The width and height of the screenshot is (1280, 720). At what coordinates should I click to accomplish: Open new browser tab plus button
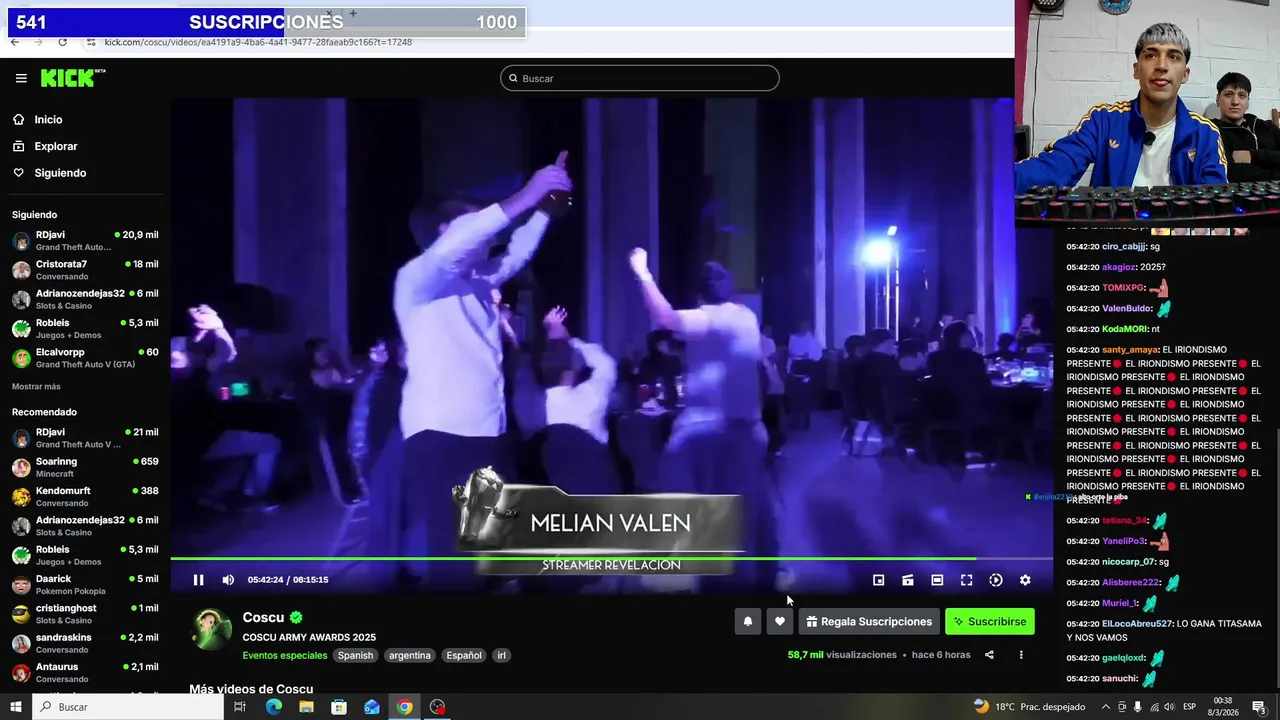point(353,13)
